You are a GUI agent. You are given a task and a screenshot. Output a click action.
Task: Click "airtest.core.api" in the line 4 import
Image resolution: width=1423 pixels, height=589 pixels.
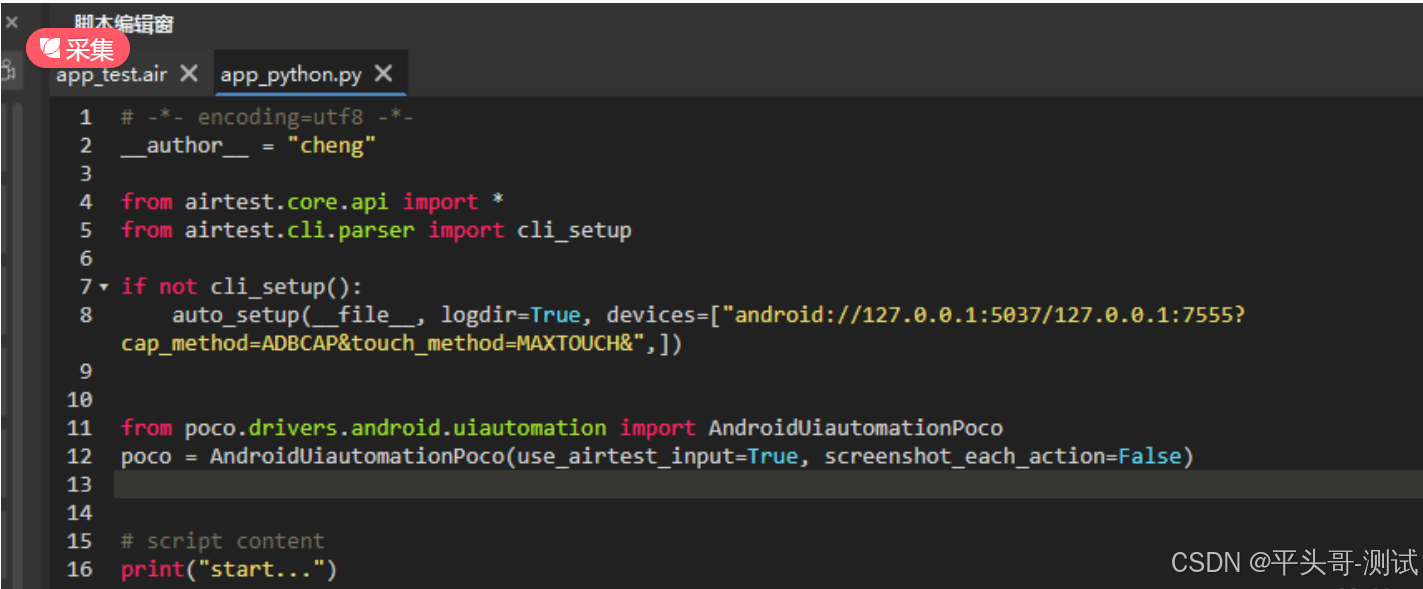pos(287,202)
